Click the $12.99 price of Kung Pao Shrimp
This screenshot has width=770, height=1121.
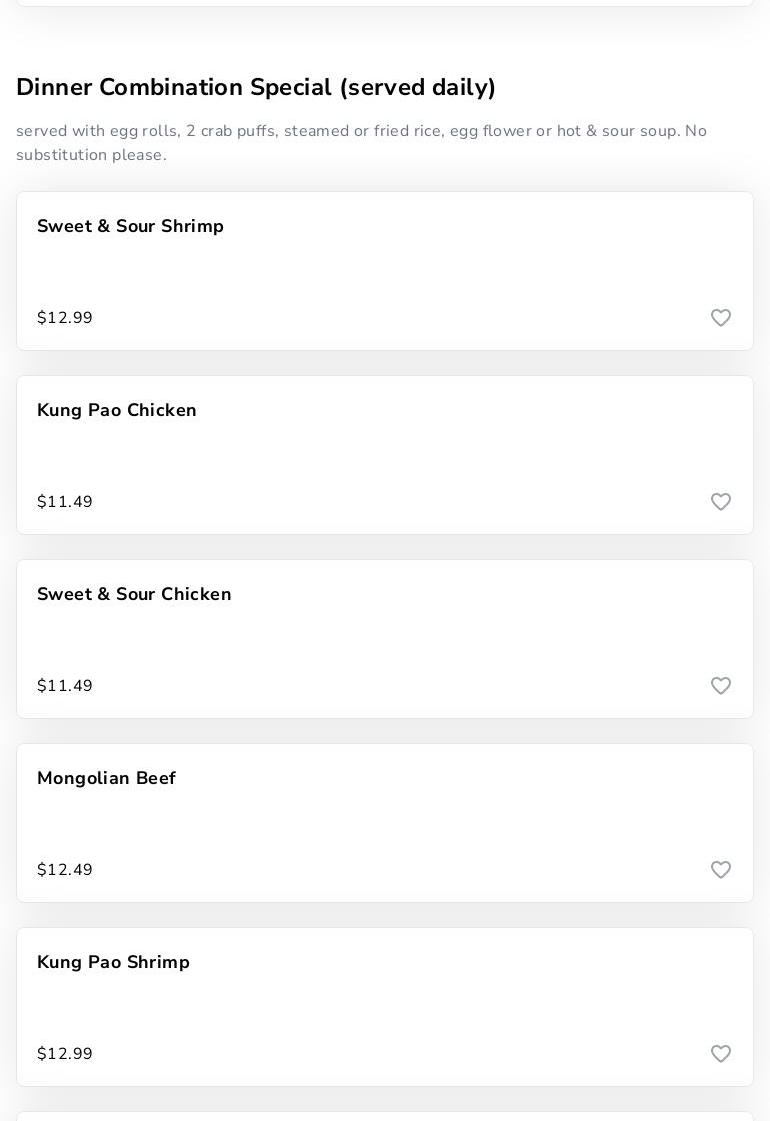click(x=65, y=1054)
